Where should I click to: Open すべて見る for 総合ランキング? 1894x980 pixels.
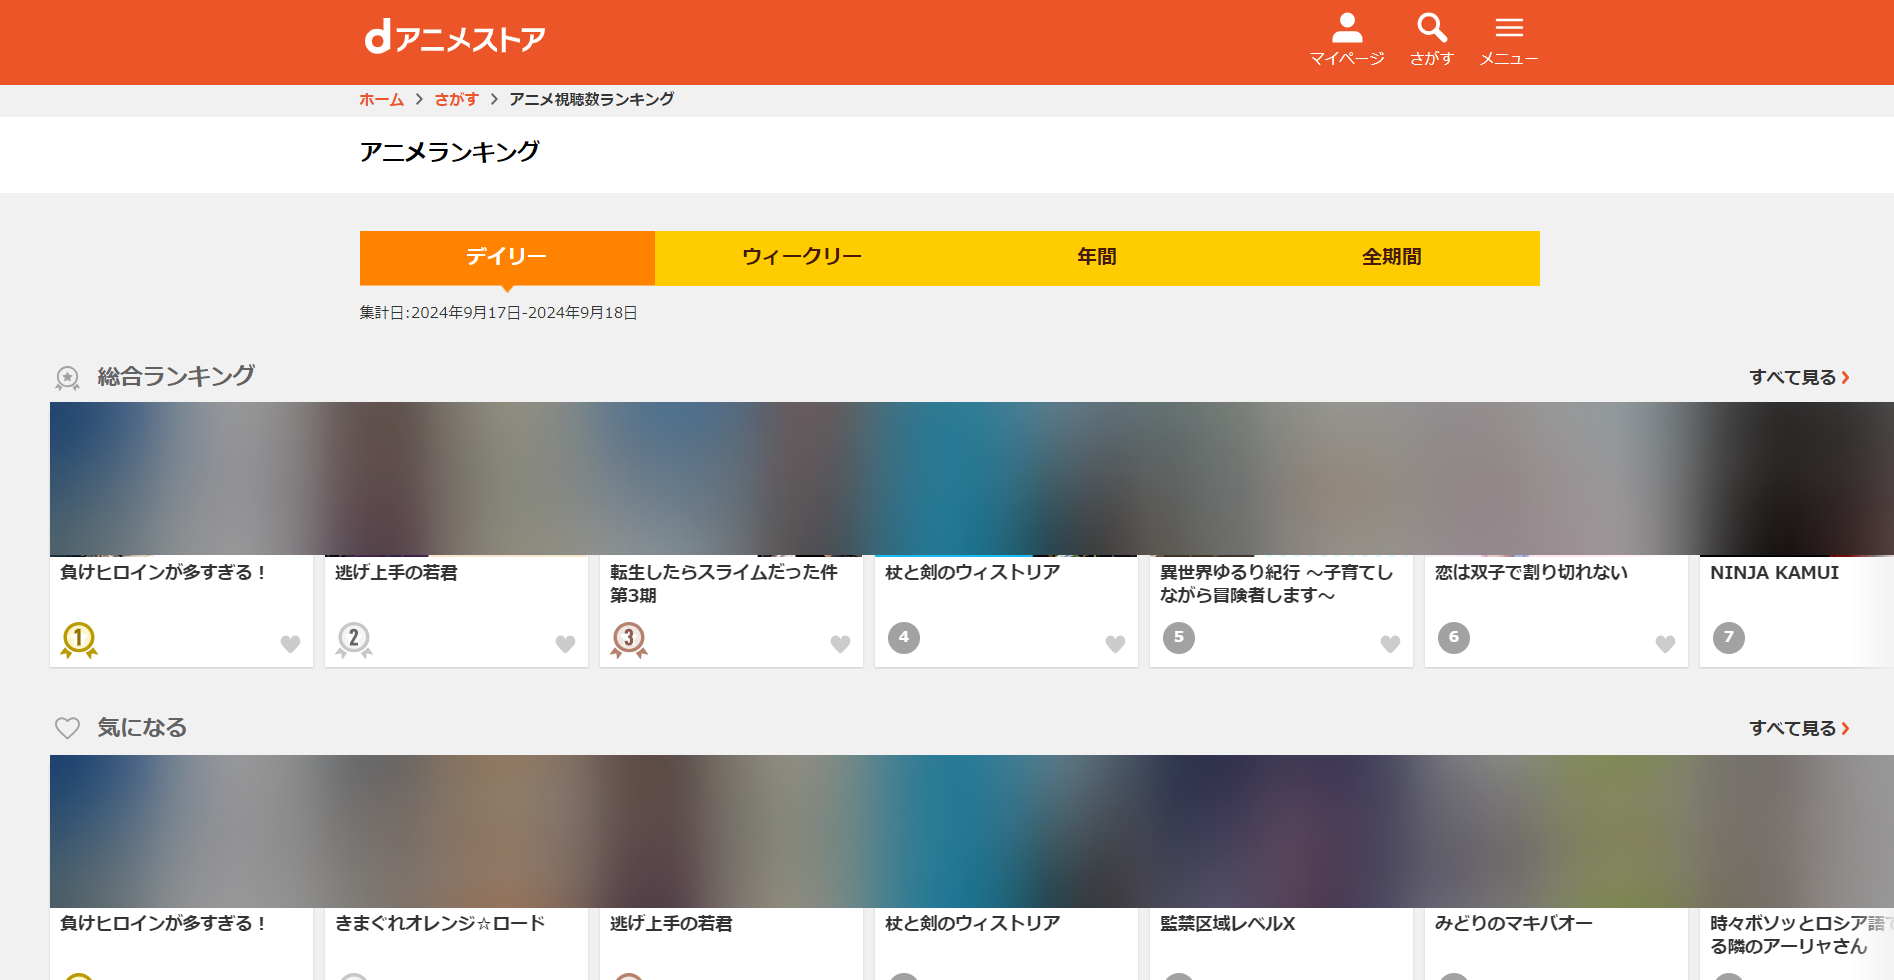(1799, 377)
